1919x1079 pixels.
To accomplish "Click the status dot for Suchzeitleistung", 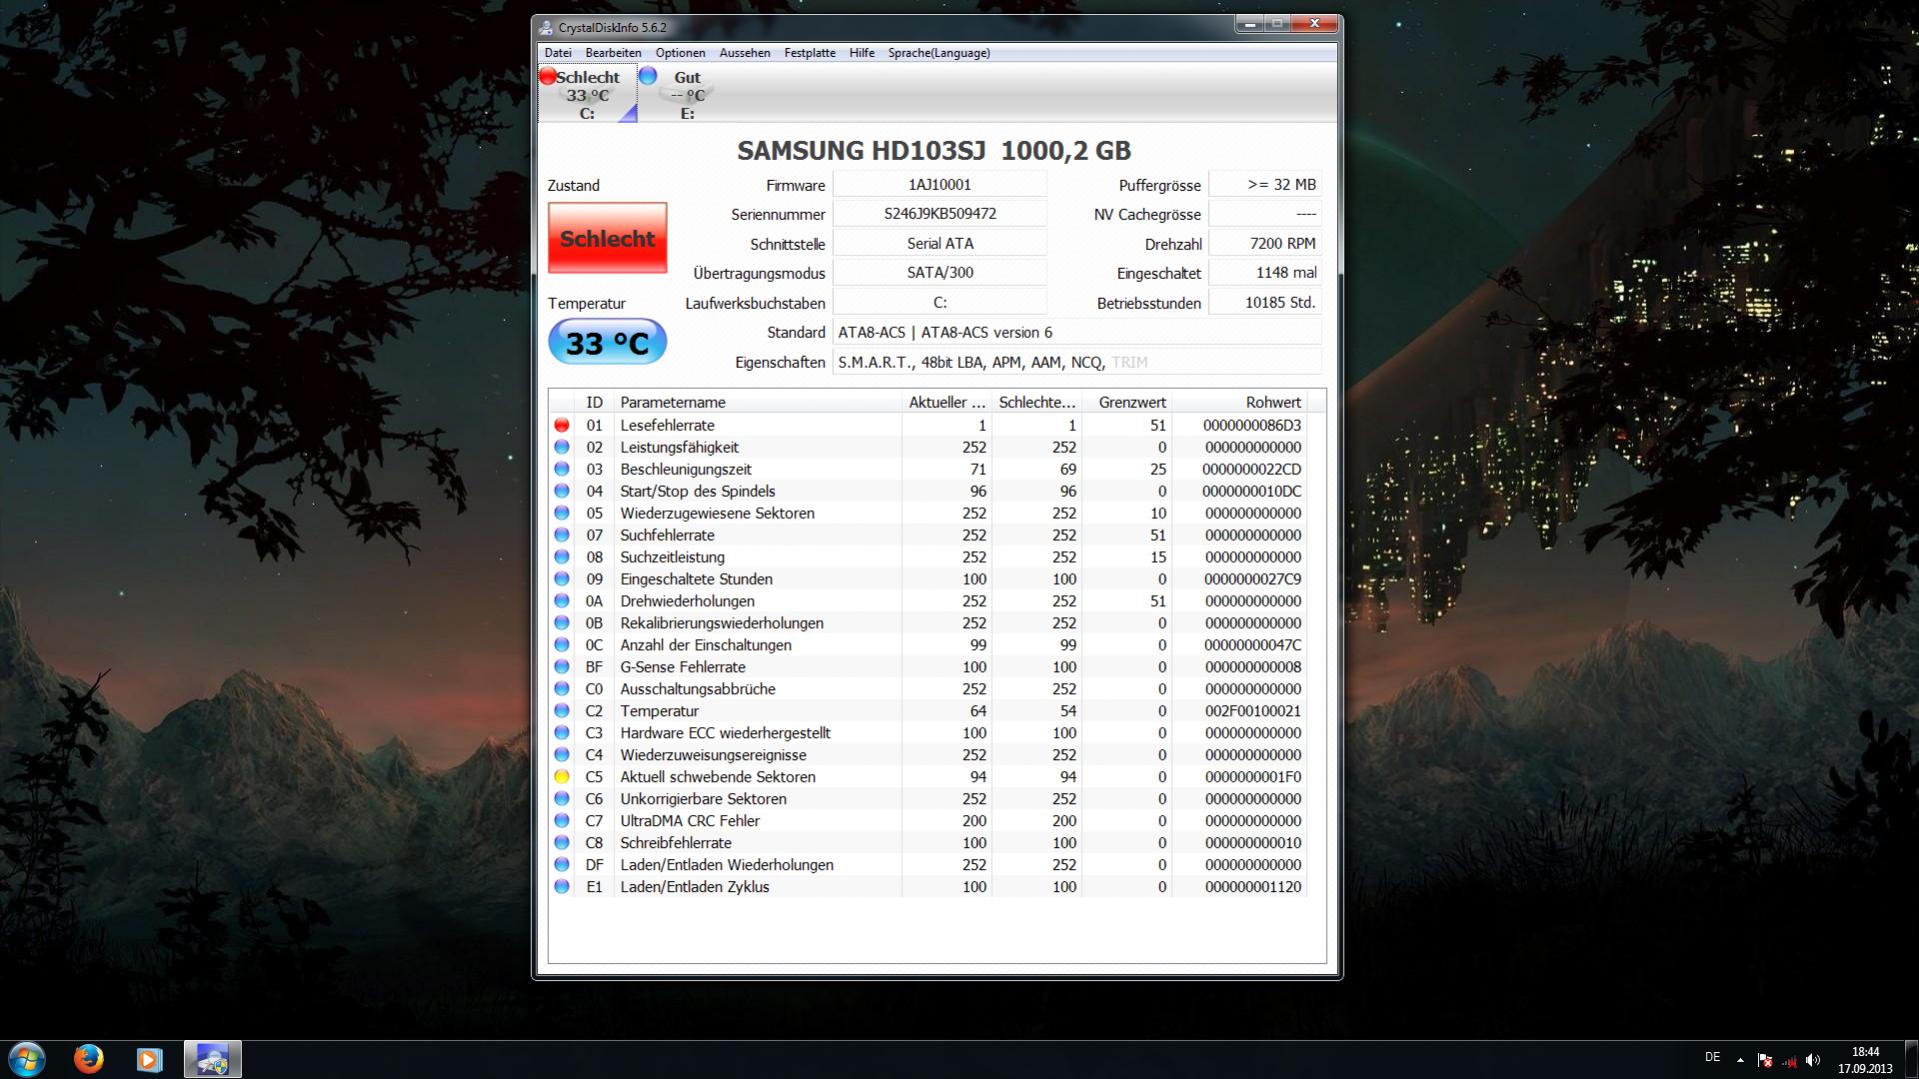I will coord(562,557).
